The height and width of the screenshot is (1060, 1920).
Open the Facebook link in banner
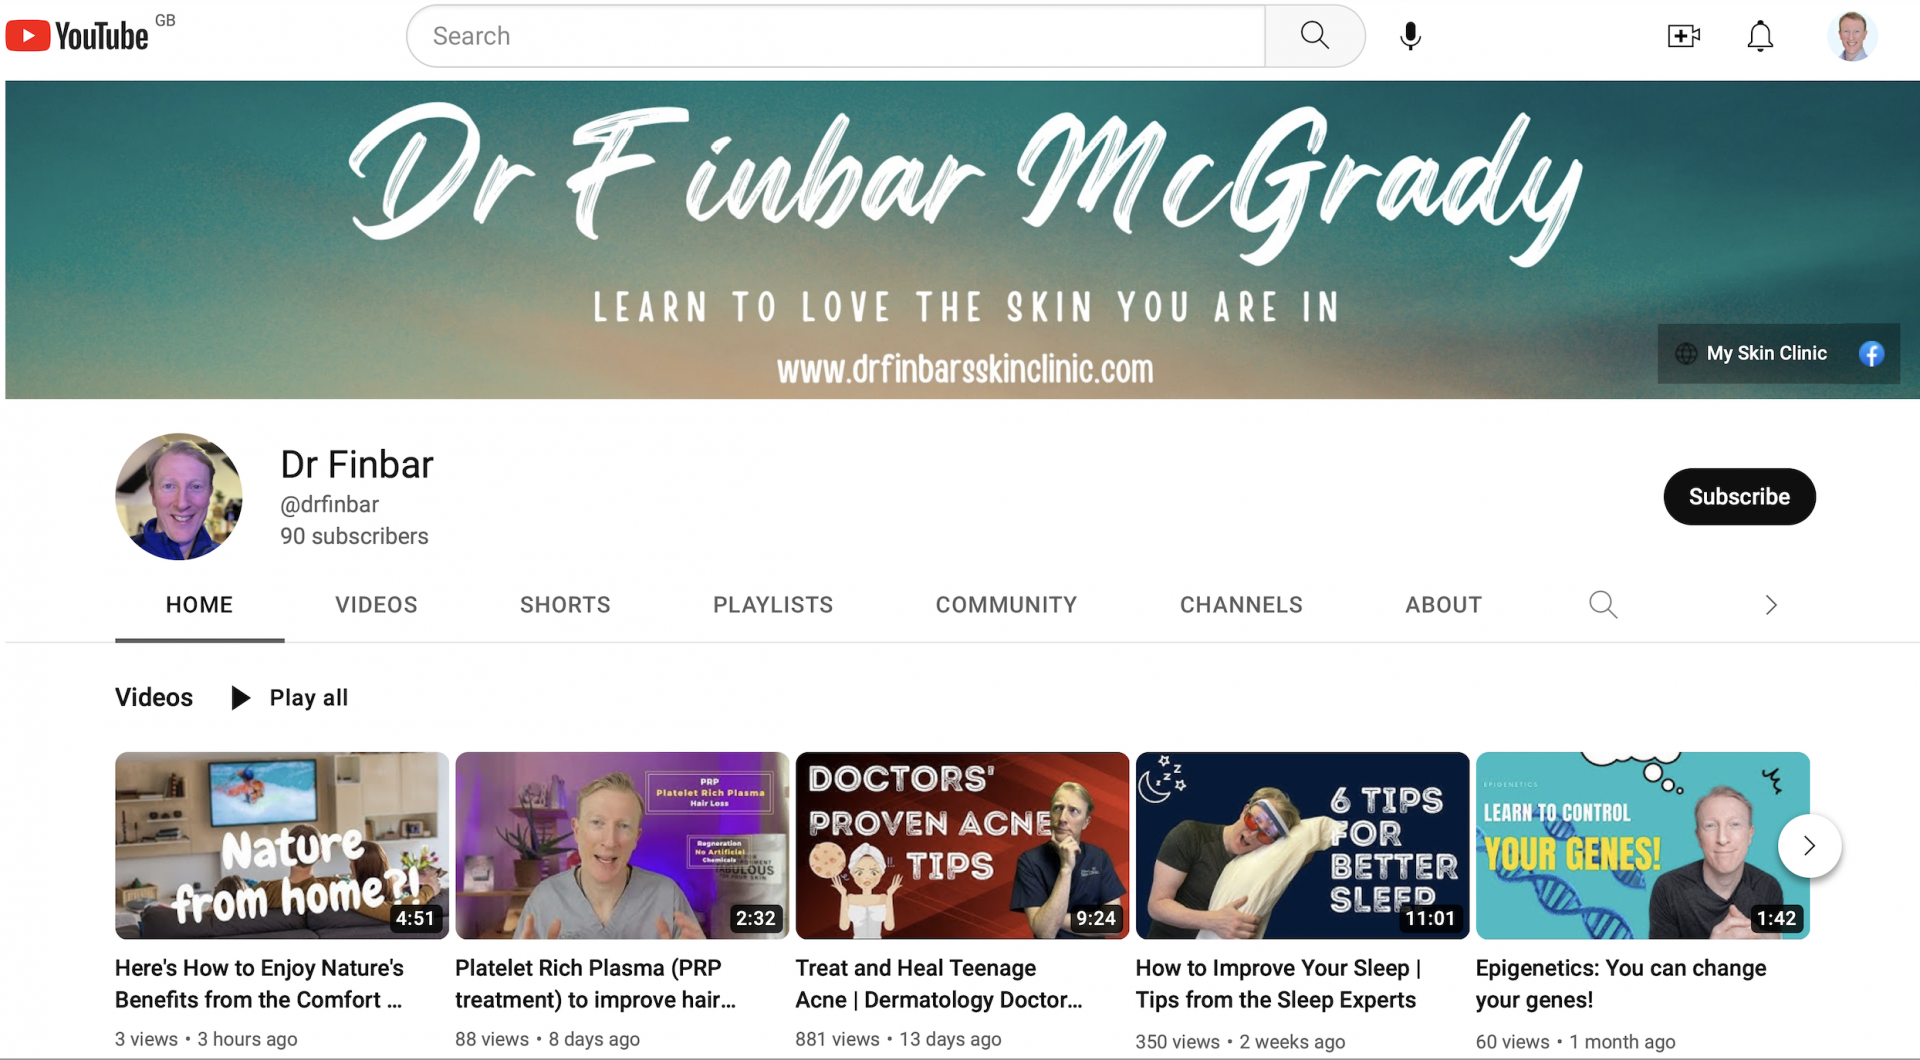pos(1871,354)
